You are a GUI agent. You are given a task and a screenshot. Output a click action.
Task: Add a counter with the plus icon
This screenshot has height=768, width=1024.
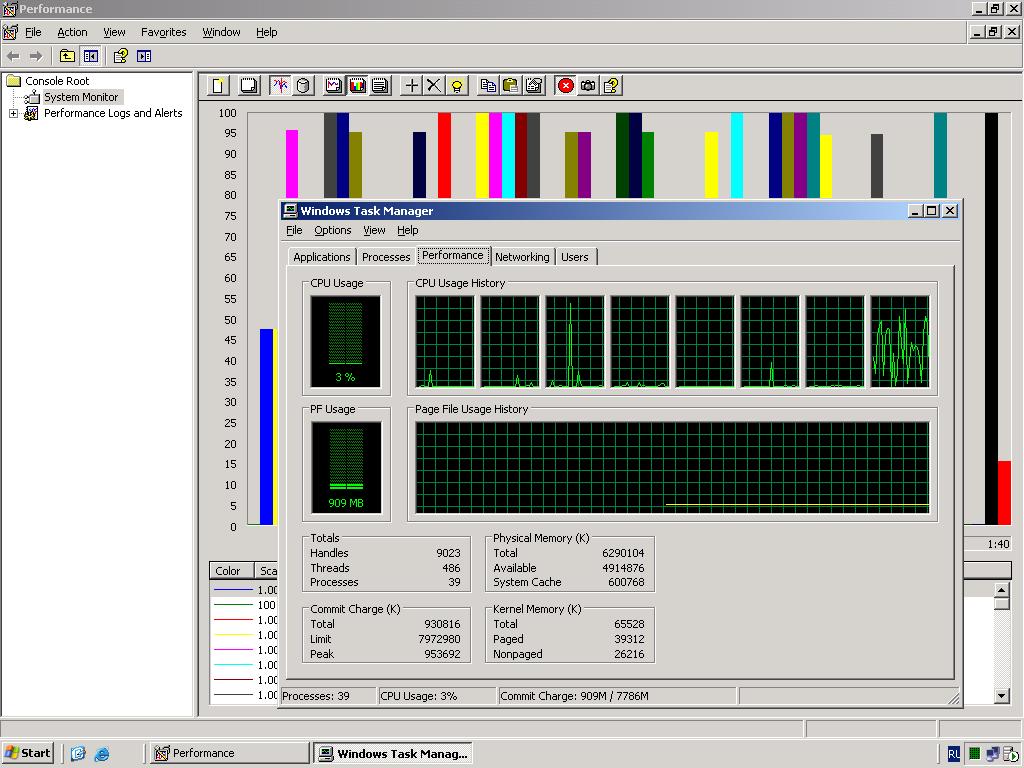click(x=411, y=86)
